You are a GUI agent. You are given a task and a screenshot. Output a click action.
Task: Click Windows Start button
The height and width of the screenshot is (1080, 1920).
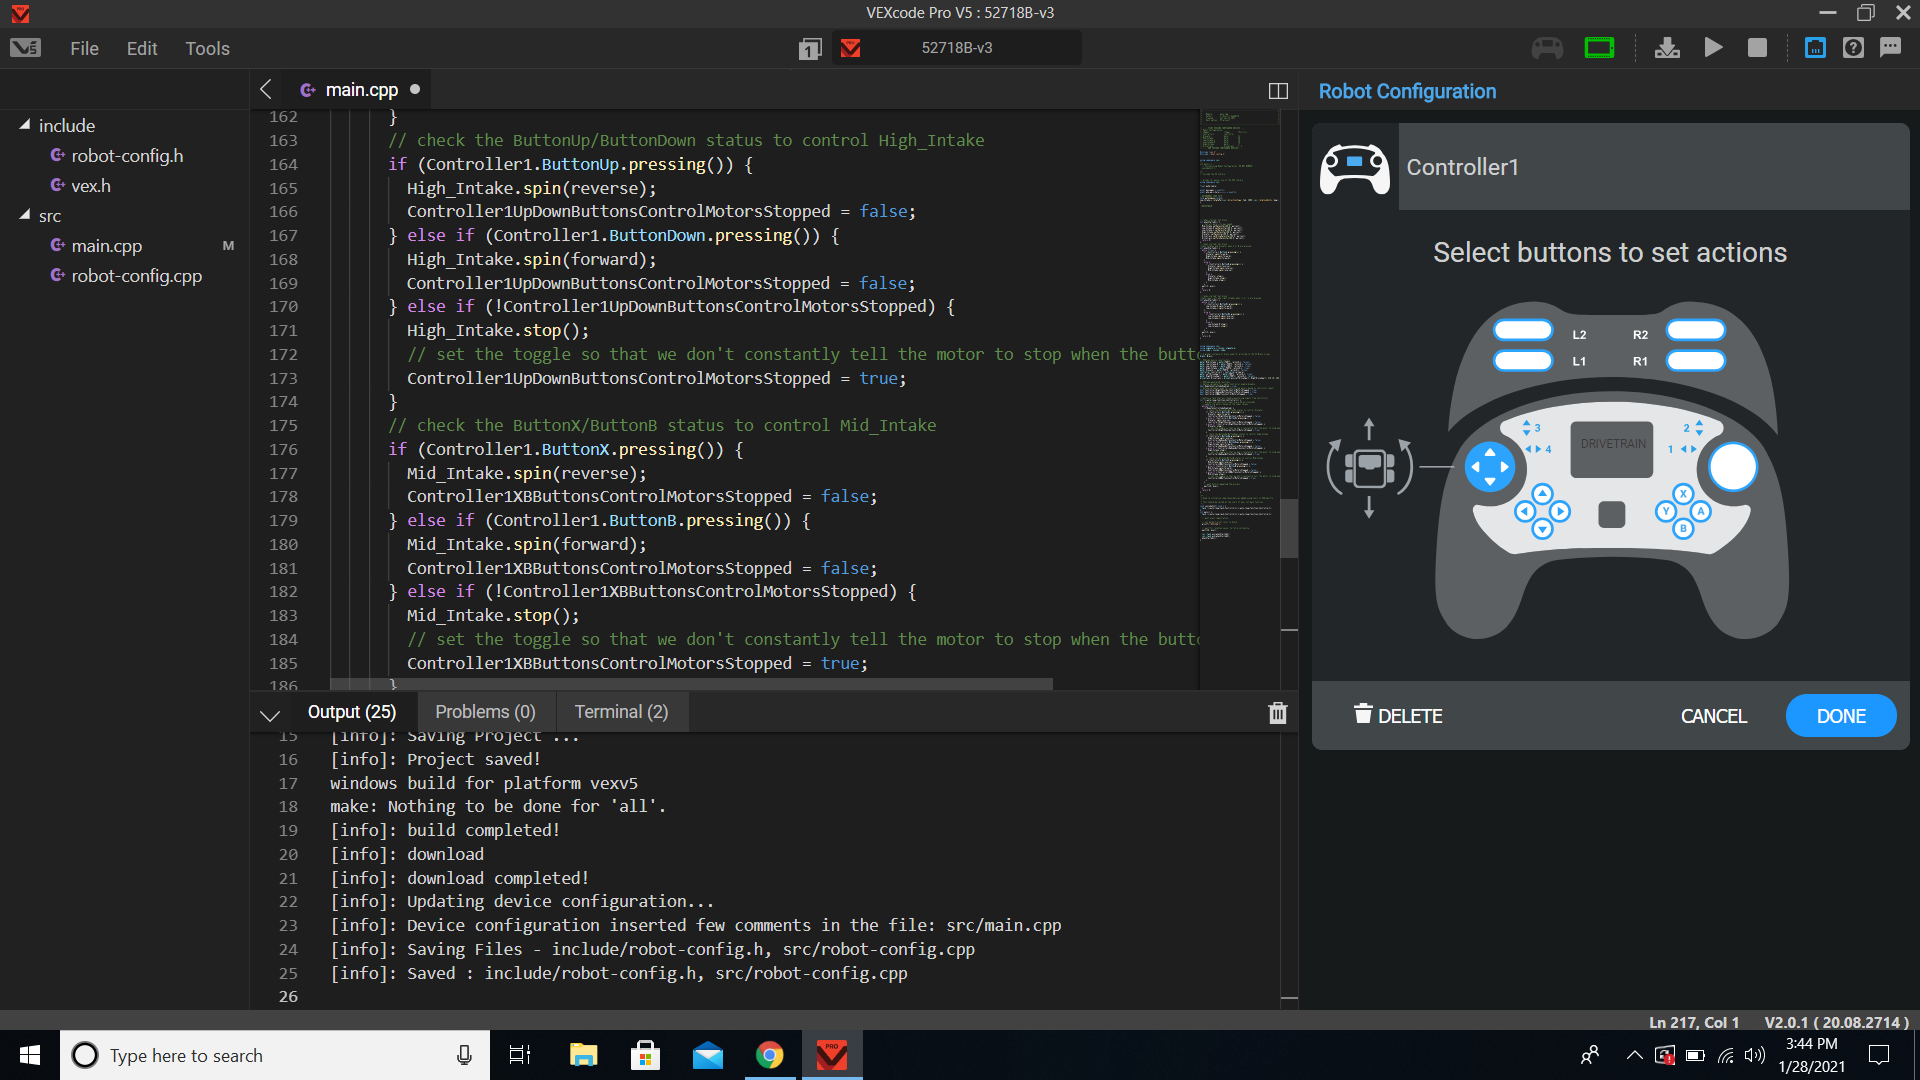pos(30,1055)
